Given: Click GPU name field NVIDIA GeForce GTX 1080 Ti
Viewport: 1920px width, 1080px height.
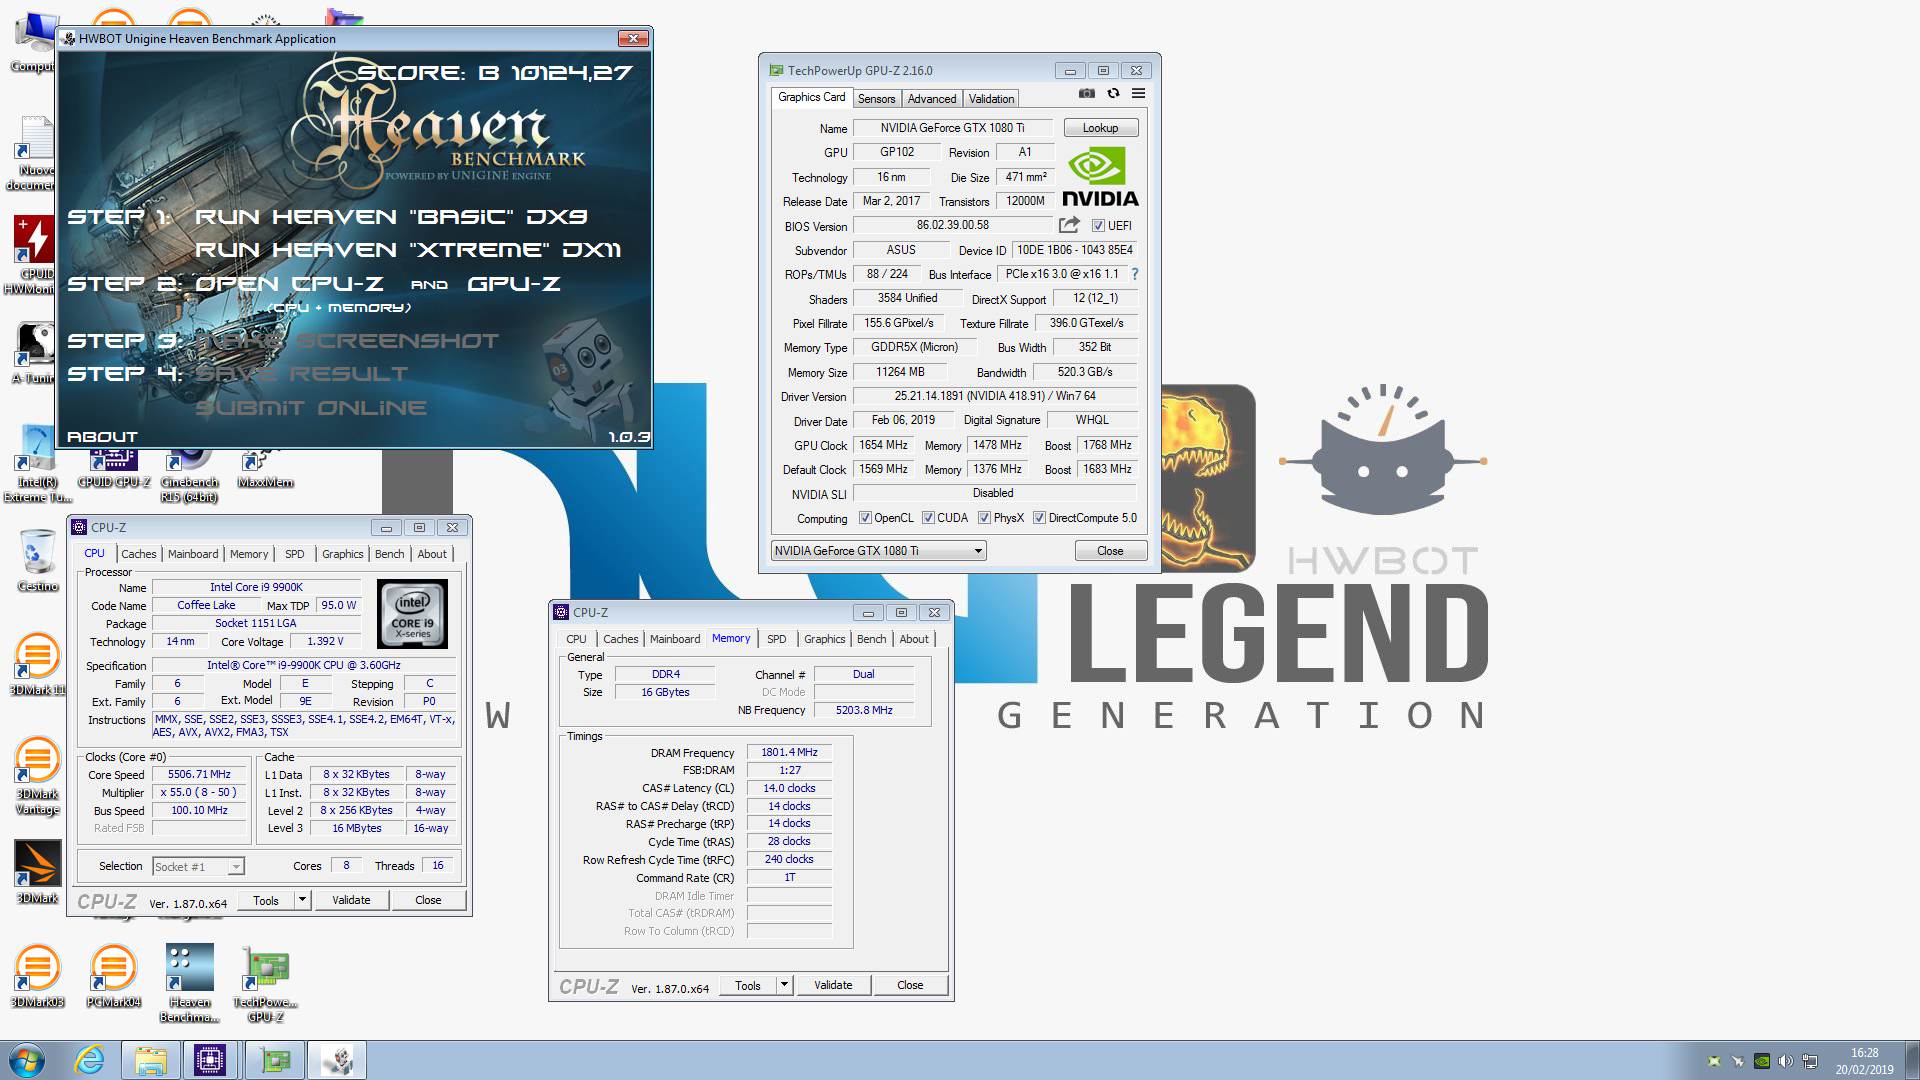Looking at the screenshot, I should pos(952,128).
